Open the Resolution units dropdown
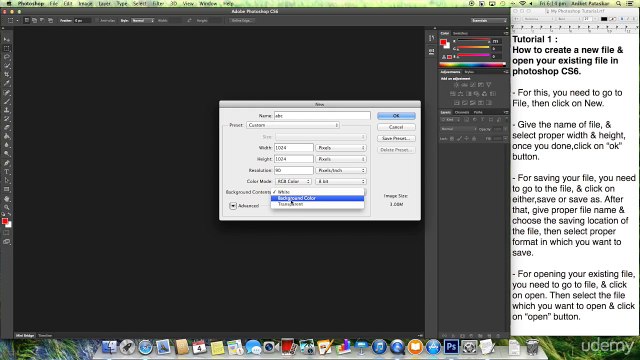640x360 pixels. [341, 170]
